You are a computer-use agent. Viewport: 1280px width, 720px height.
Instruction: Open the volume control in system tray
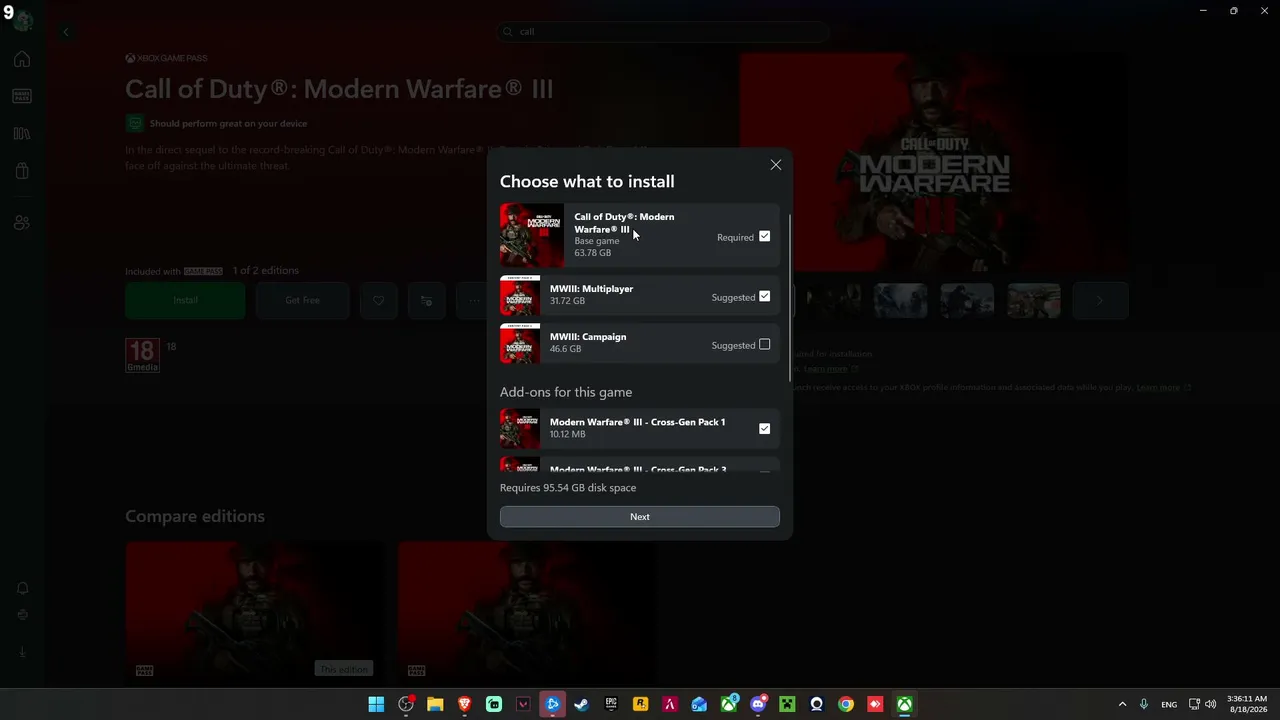(1211, 704)
